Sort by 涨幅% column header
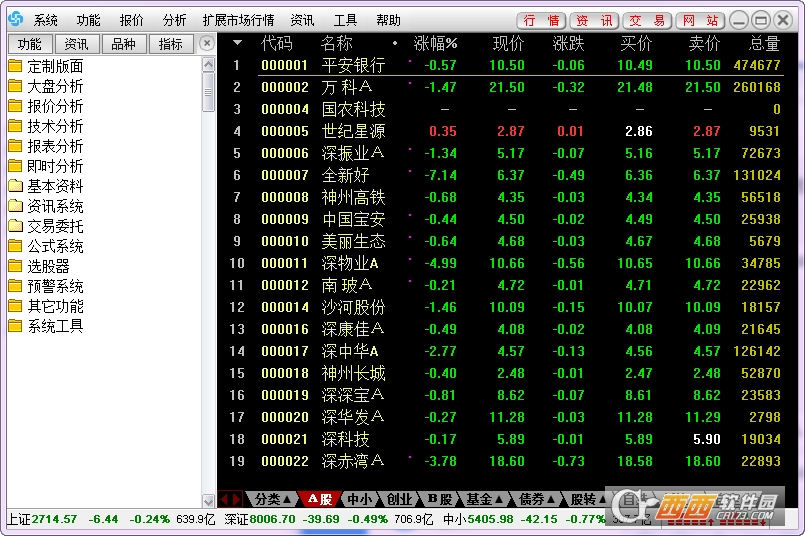This screenshot has height=536, width=805. tap(435, 44)
